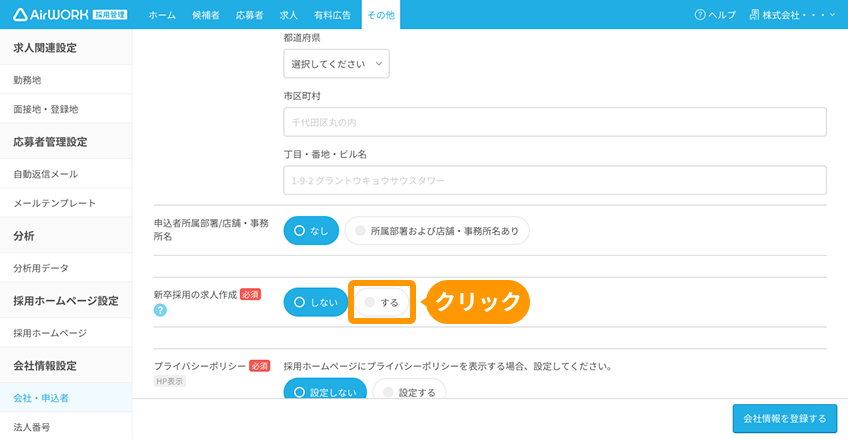Select なし for 申込者所属部署
This screenshot has height=439, width=848.
pos(311,231)
